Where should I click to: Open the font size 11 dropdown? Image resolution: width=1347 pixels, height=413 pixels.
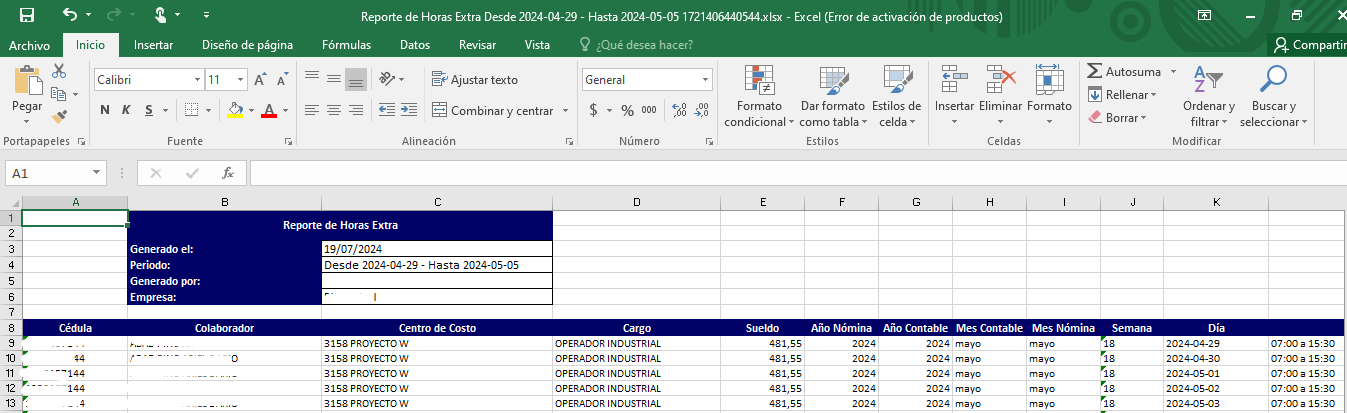point(241,80)
